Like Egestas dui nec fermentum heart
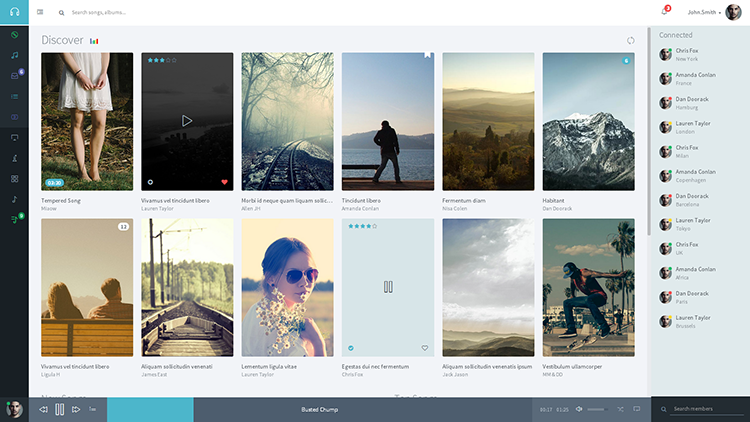Viewport: 750px width, 422px height. coord(425,348)
